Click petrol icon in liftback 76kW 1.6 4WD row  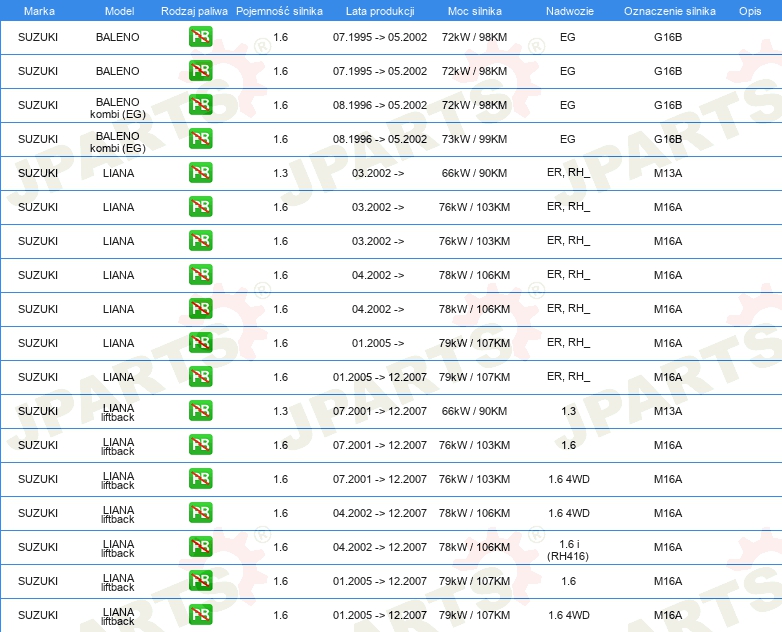(200, 478)
